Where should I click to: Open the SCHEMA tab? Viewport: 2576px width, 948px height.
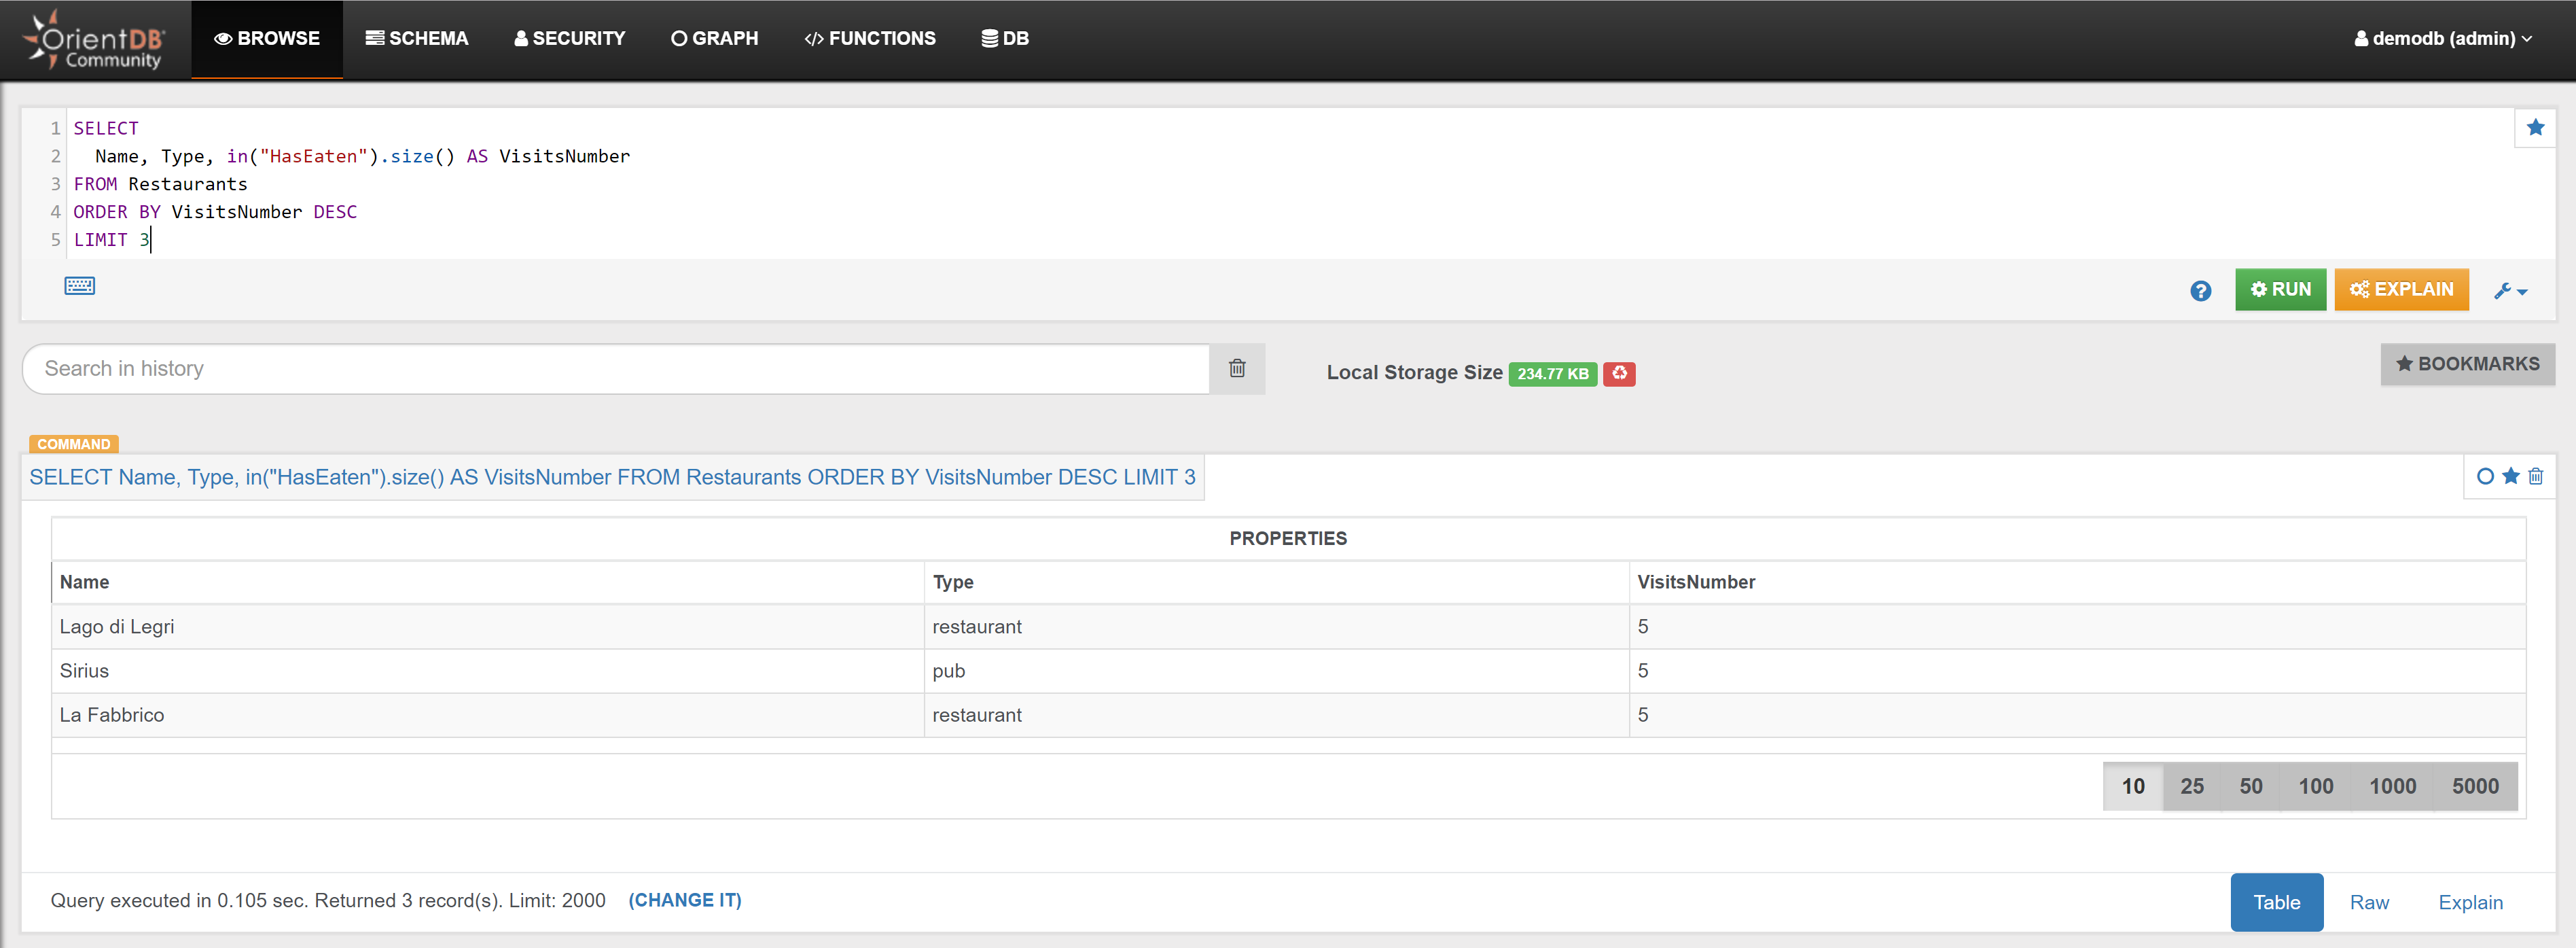[x=417, y=39]
